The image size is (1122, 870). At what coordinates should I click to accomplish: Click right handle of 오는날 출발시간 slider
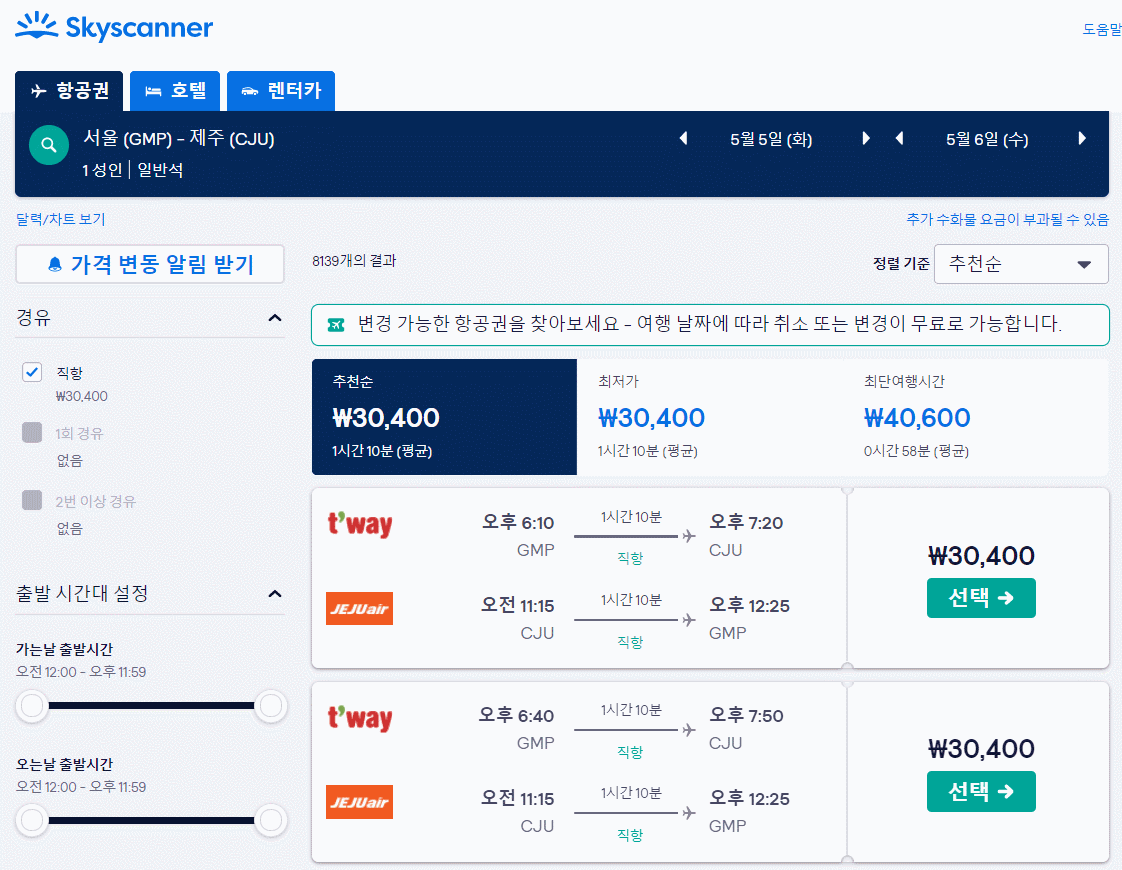pyautogui.click(x=270, y=820)
